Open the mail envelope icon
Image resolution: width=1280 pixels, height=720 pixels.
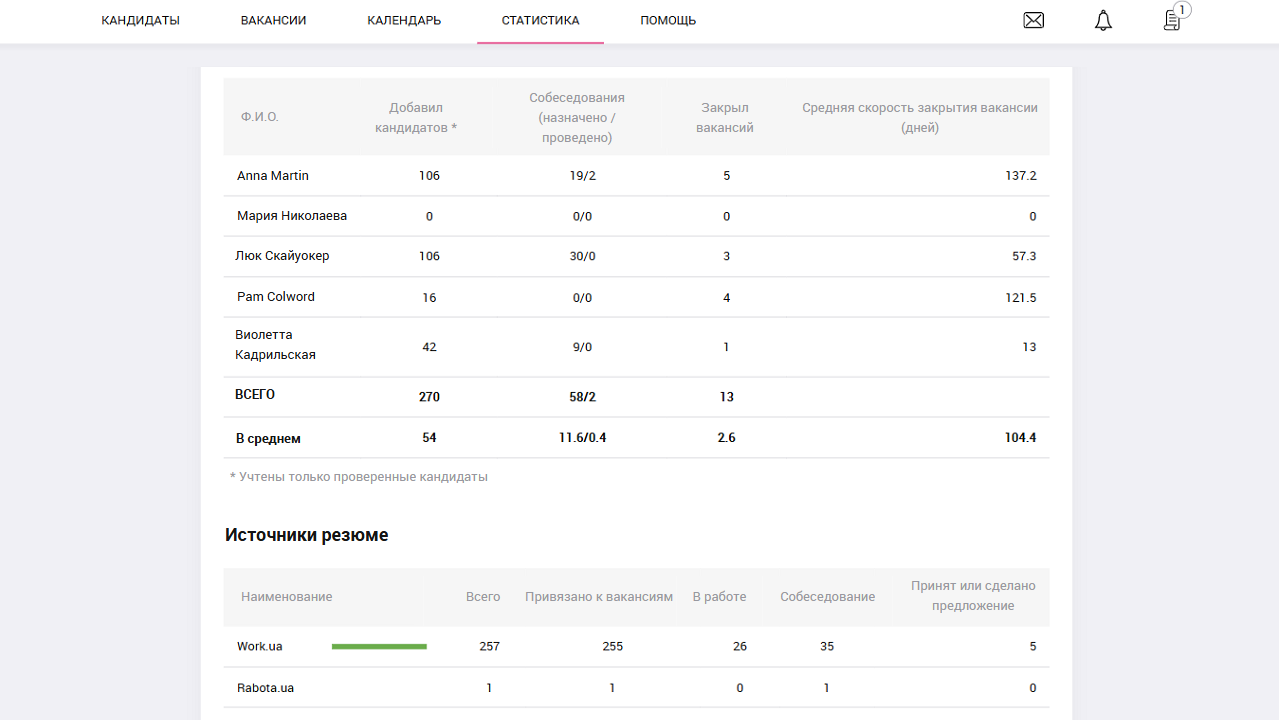[1033, 20]
